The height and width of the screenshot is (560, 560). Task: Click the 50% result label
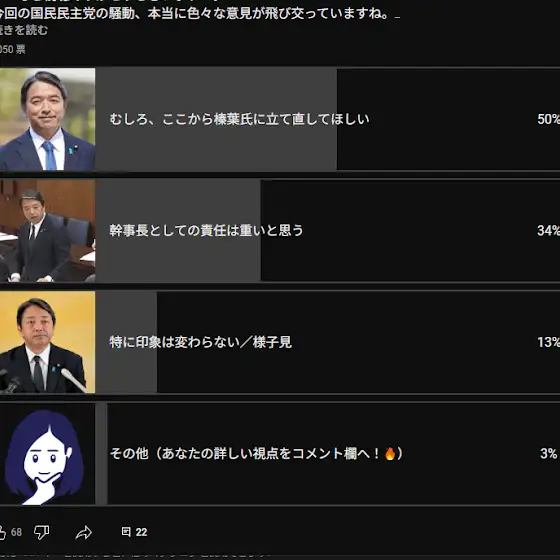pyautogui.click(x=549, y=119)
